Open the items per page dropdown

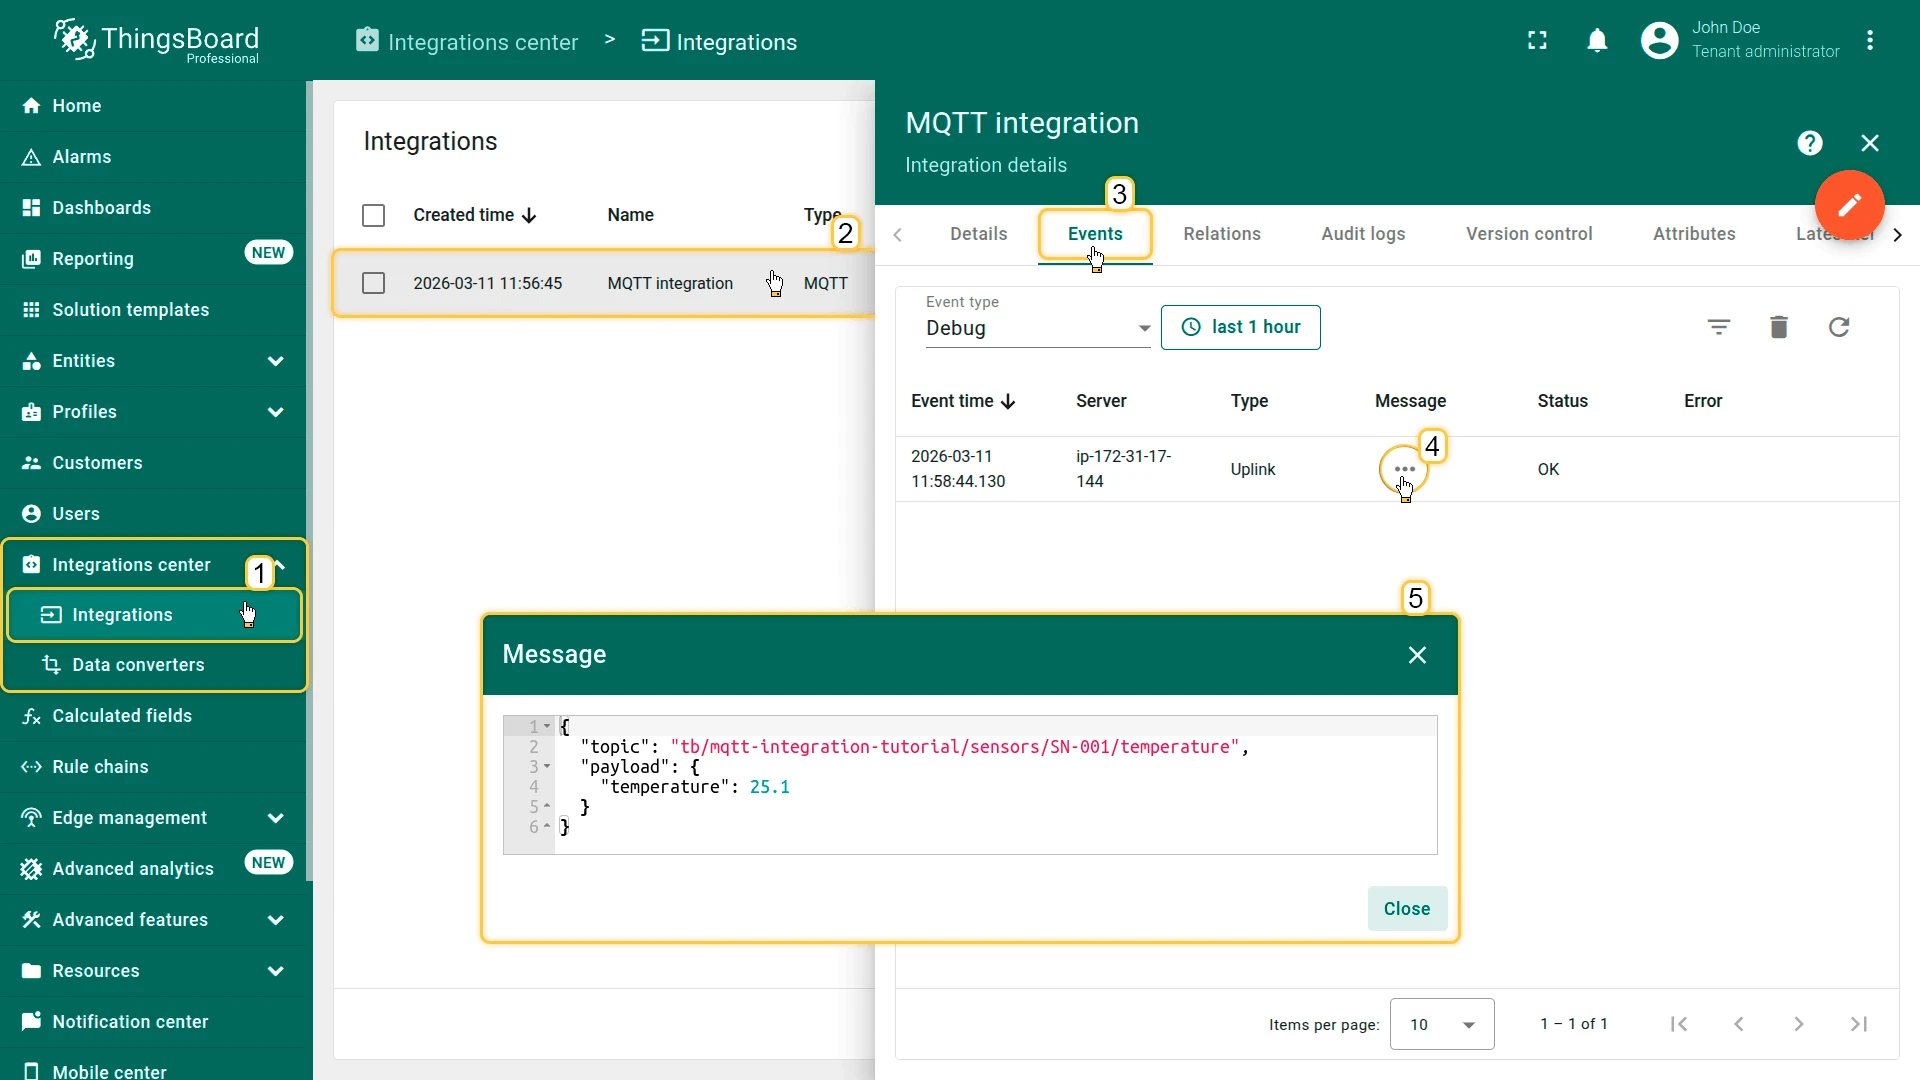point(1442,1024)
